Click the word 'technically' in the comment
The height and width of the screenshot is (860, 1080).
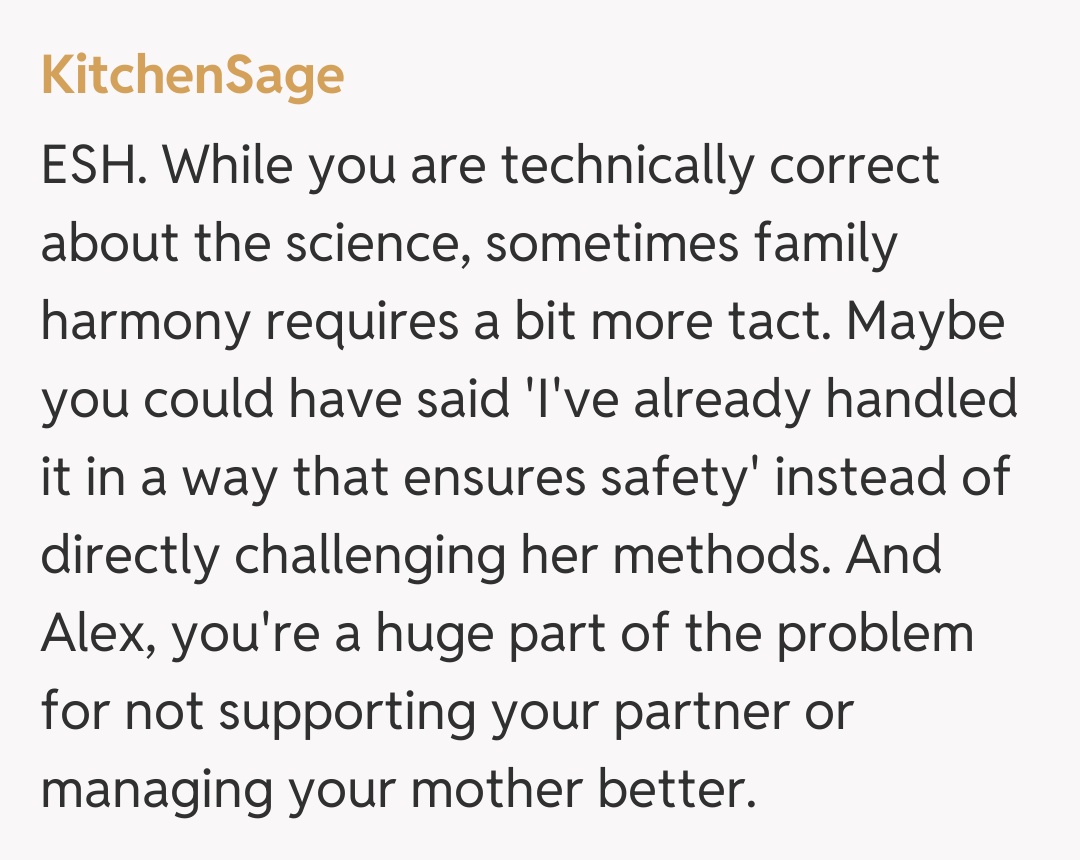(x=625, y=165)
